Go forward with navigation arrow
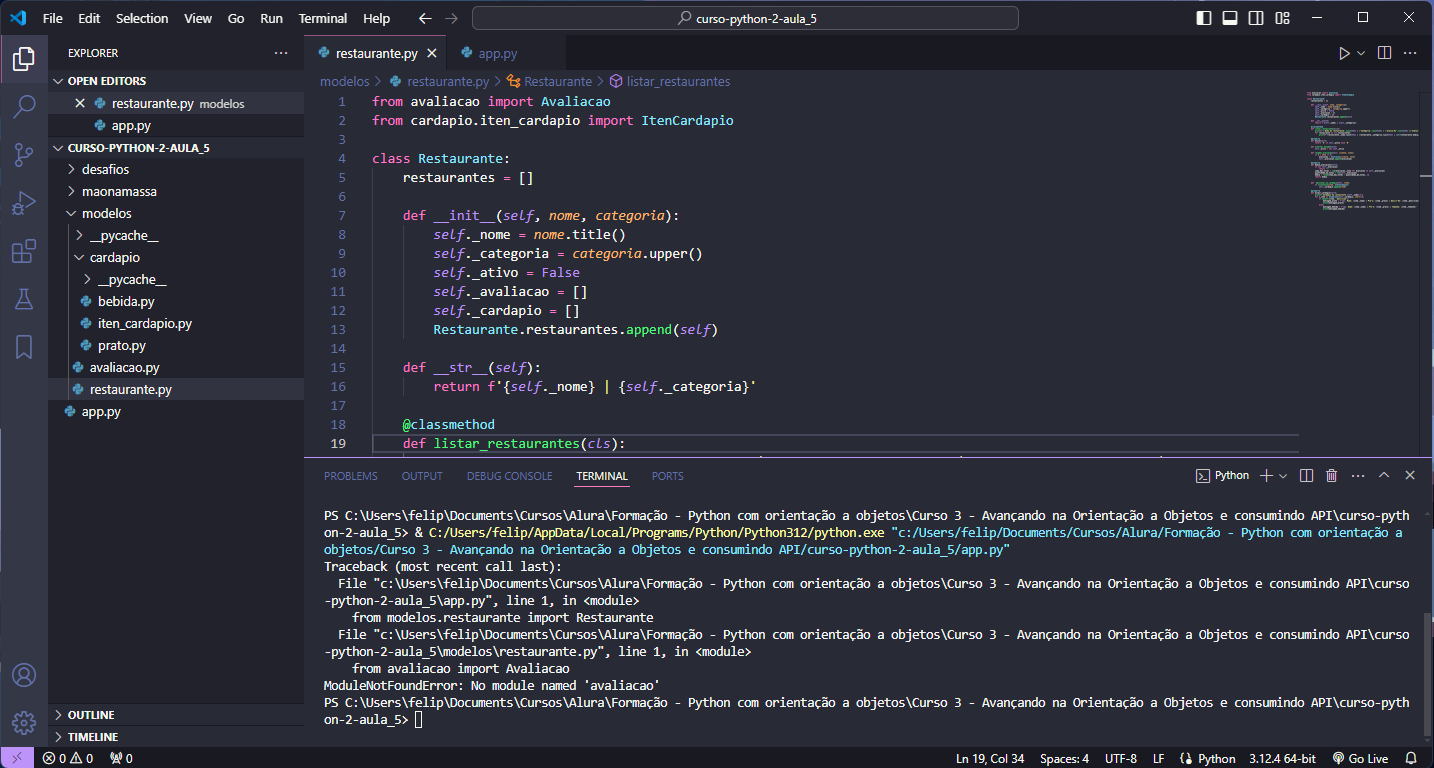Screen dimensions: 1434x768 tap(451, 18)
